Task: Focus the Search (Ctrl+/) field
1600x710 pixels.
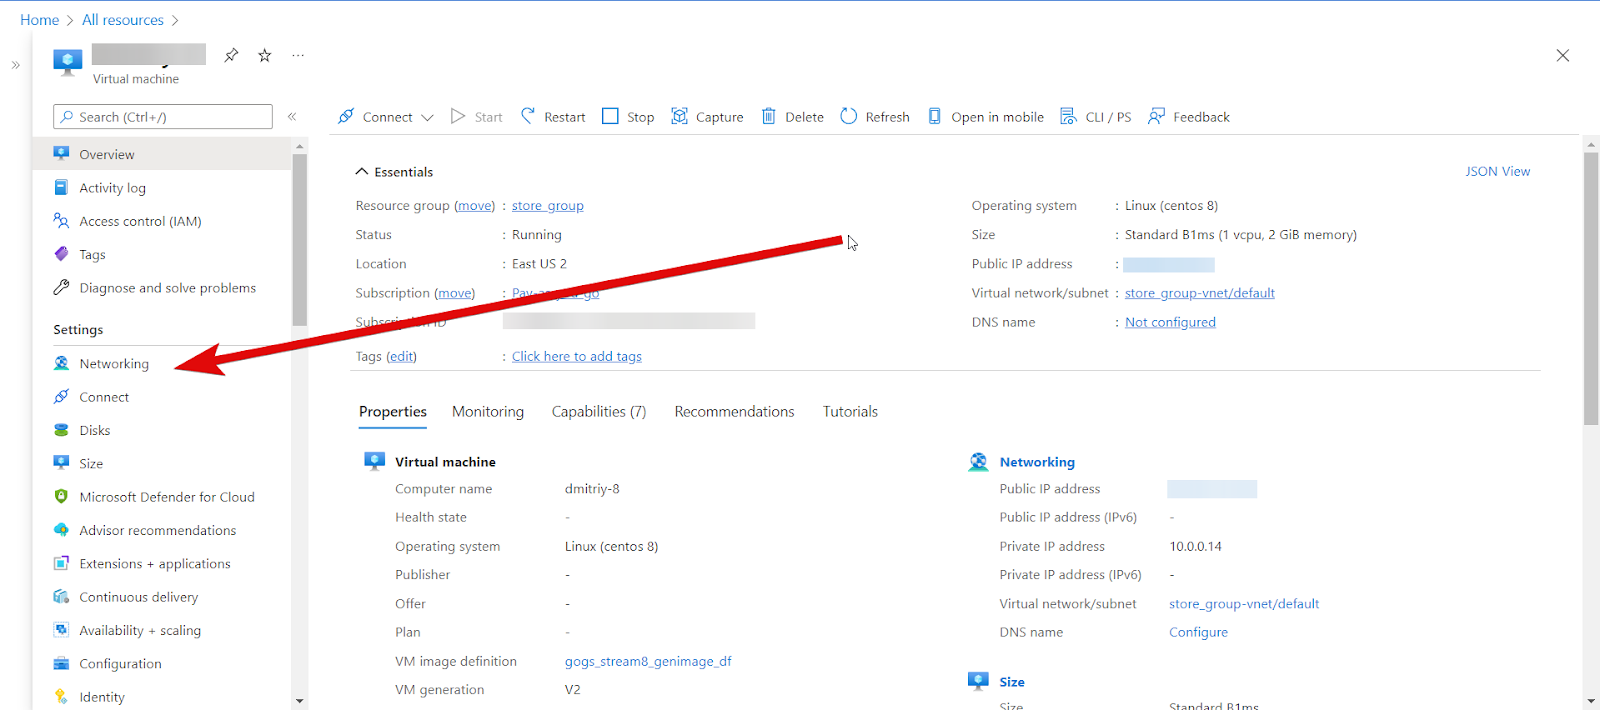Action: (x=163, y=117)
